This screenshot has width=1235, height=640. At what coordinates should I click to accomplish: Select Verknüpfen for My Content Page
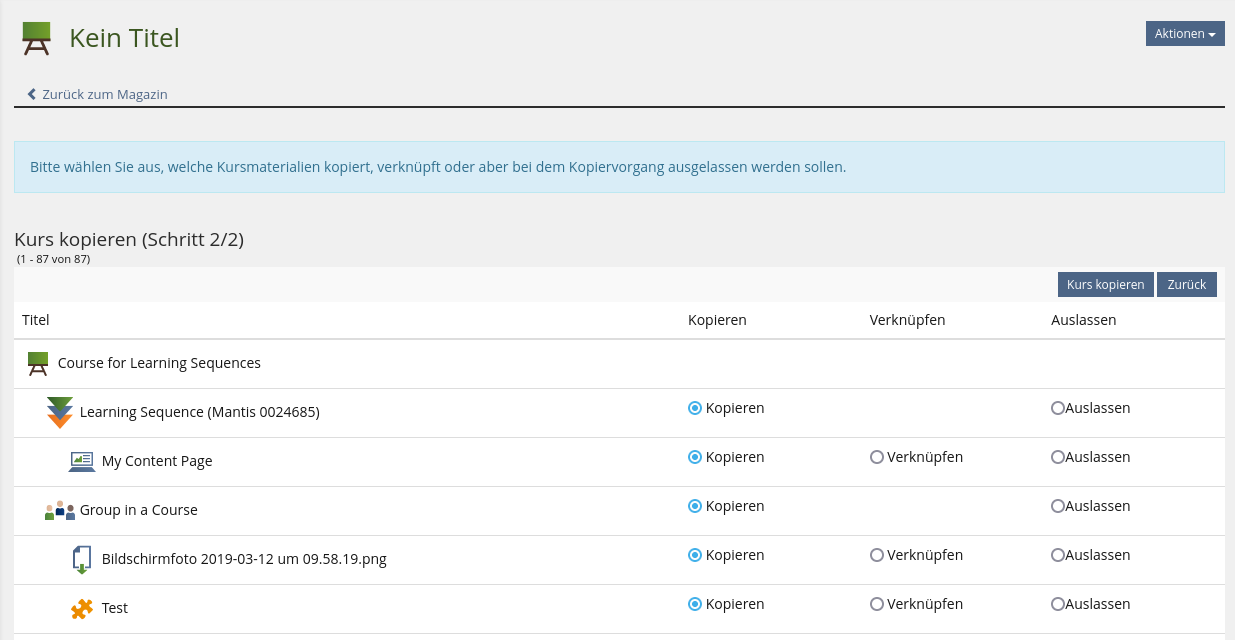(877, 457)
